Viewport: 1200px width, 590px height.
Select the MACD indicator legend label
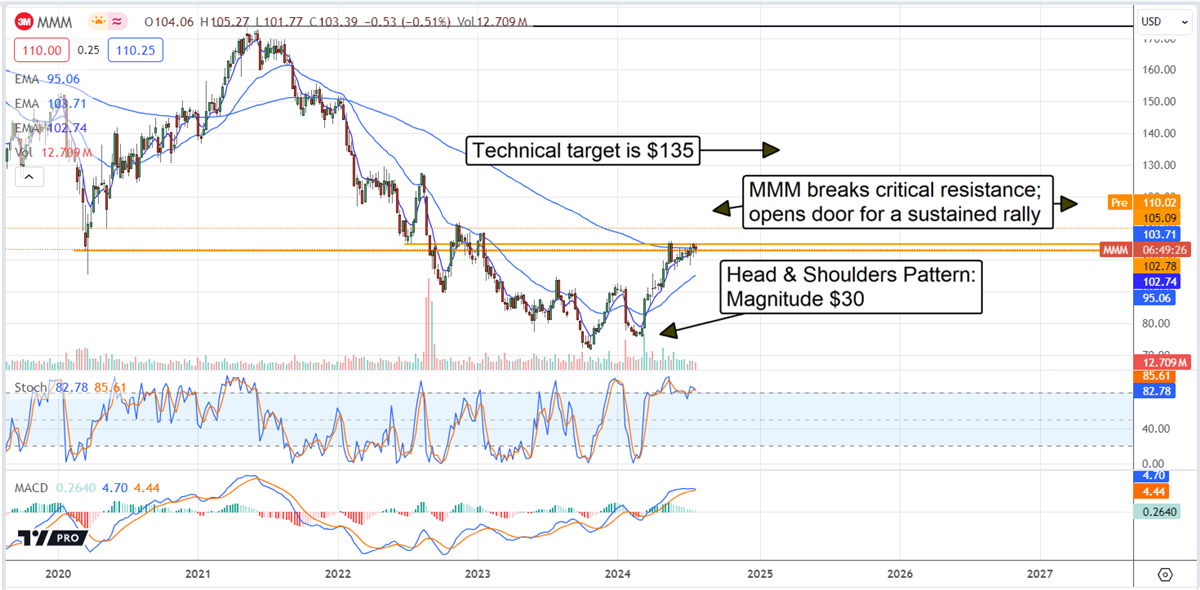33,489
